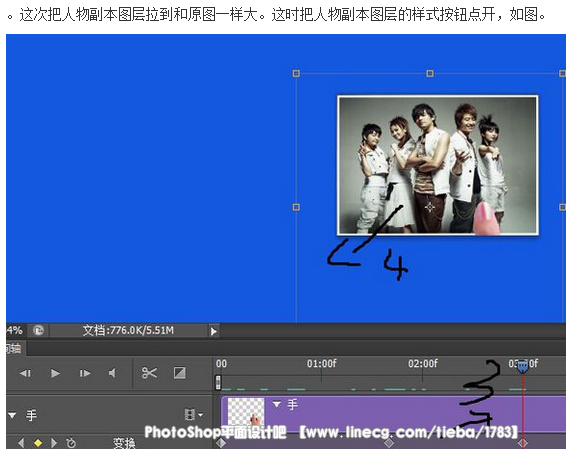Click the transform center reference point
This screenshot has height=449, width=568.
430,207
